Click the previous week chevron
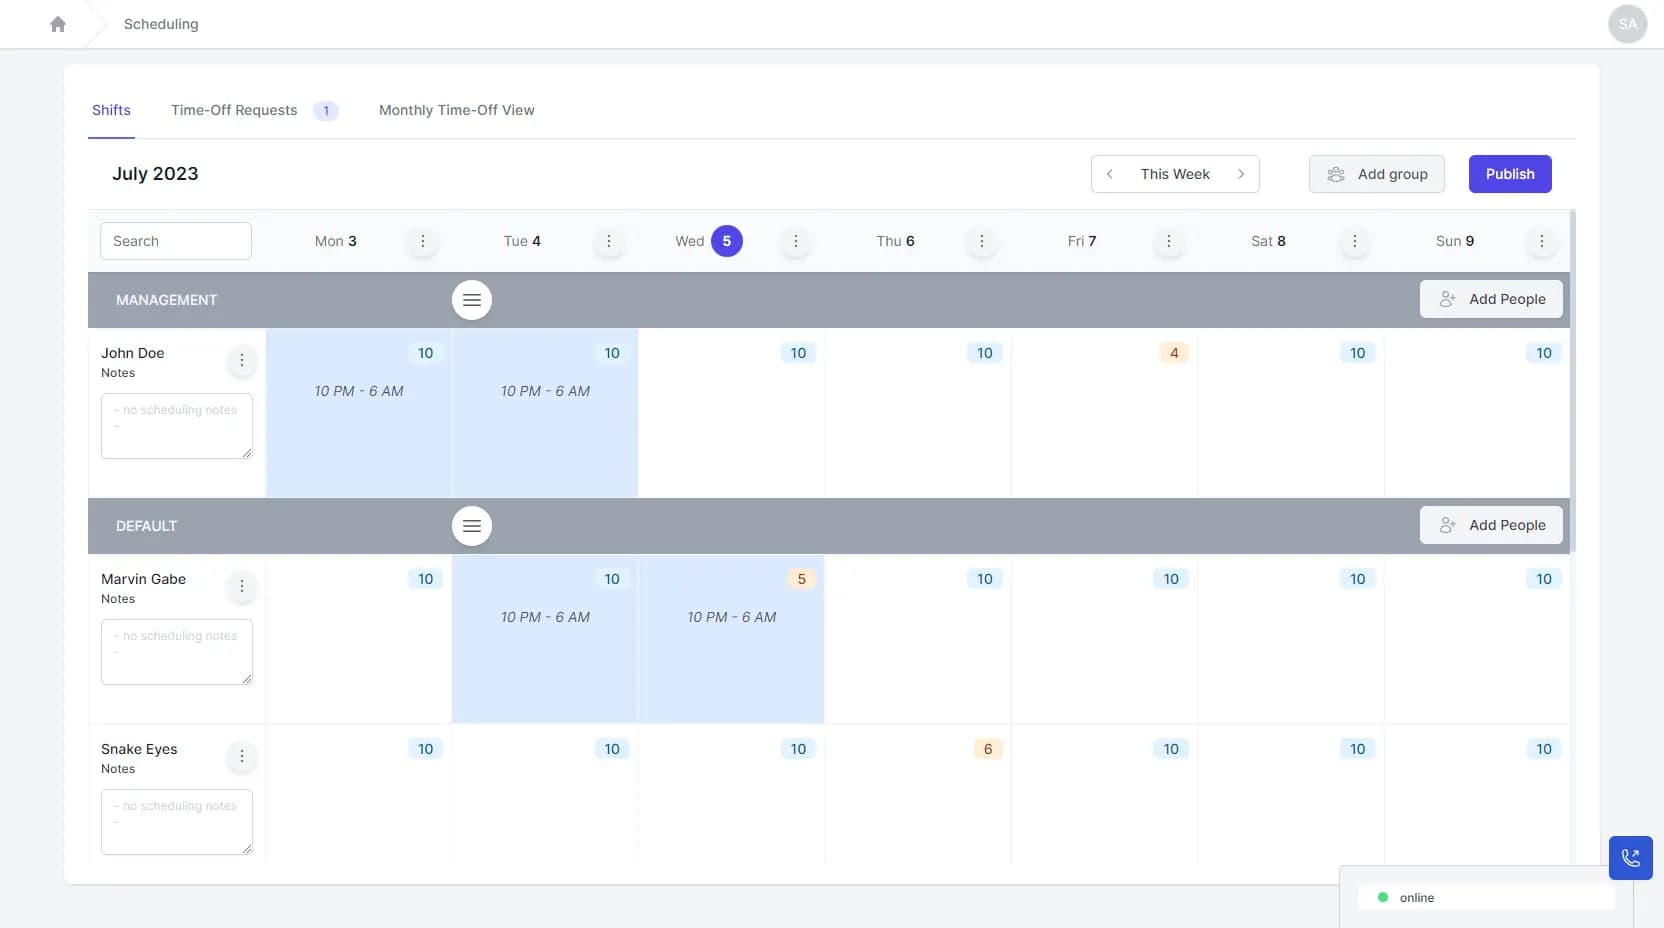The image size is (1664, 928). click(x=1111, y=173)
